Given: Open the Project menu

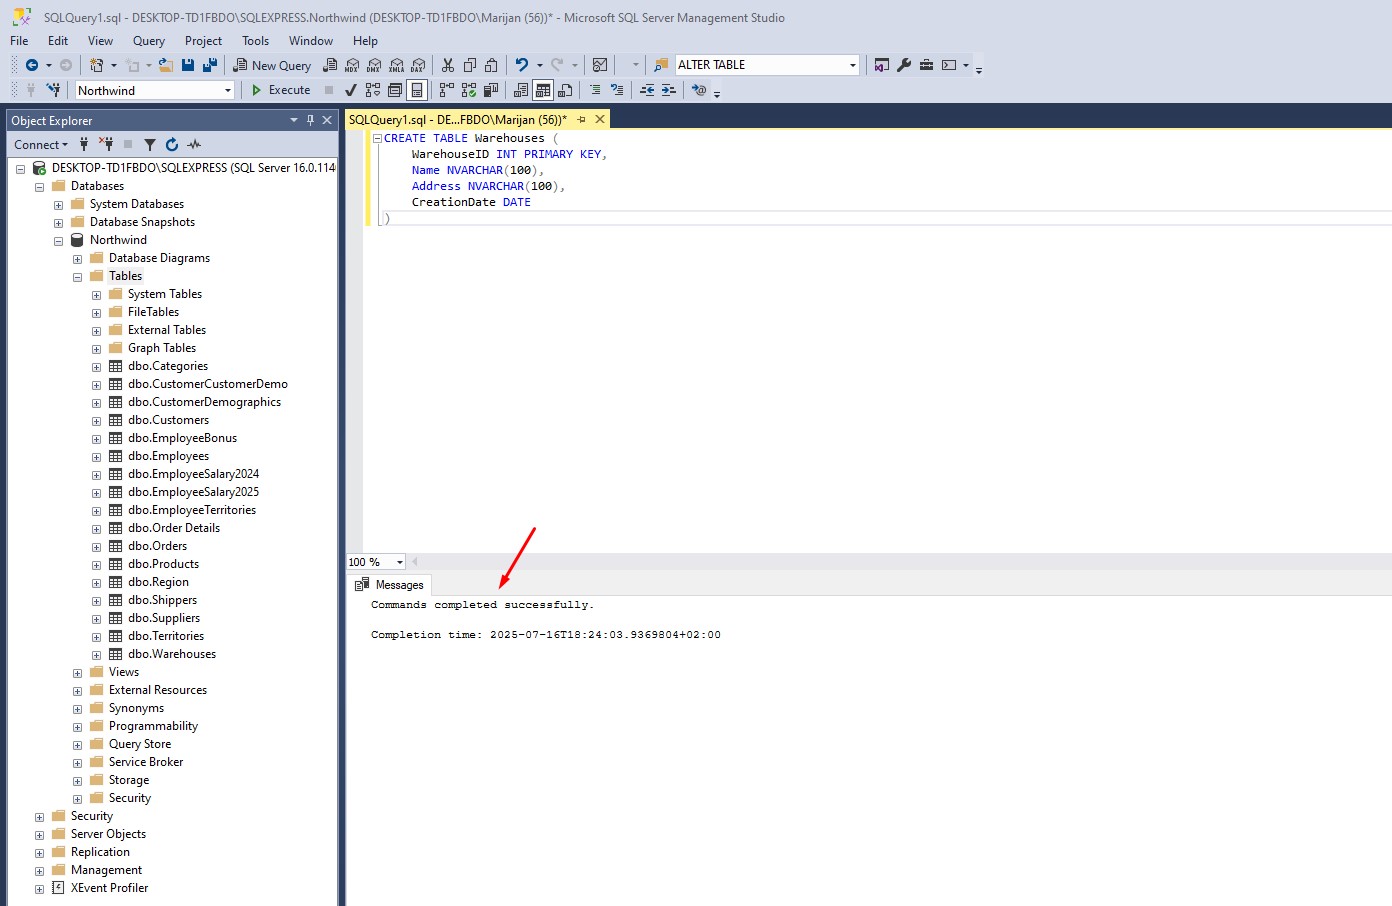Looking at the screenshot, I should 203,41.
